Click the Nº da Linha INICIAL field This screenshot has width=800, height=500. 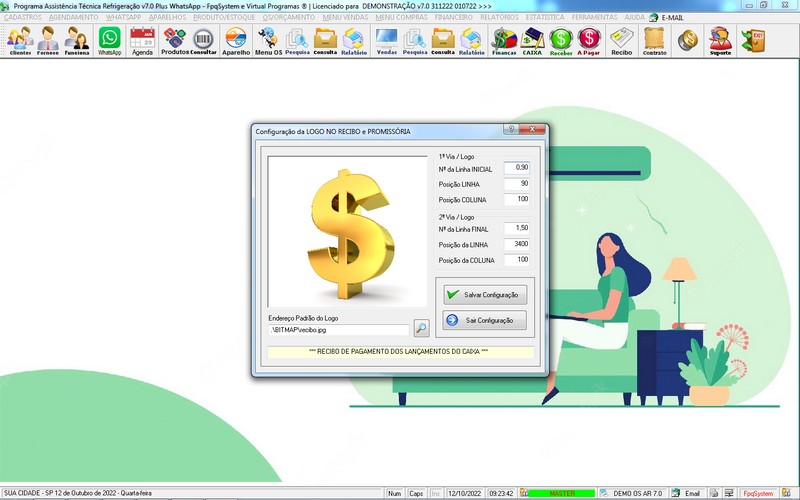tap(516, 168)
